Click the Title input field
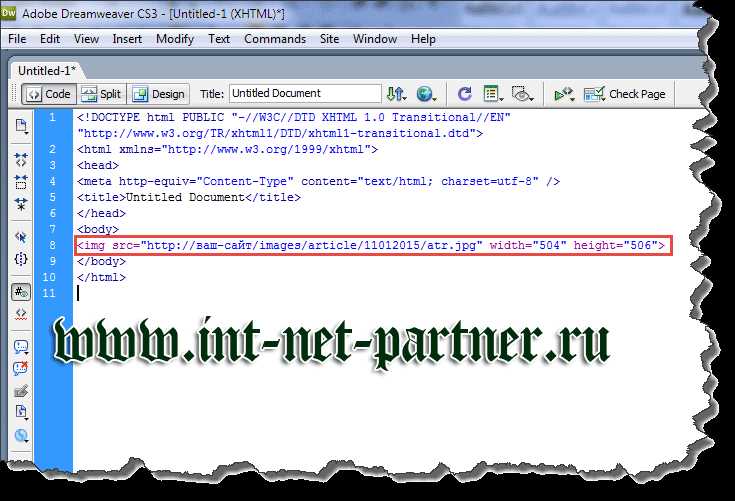Image resolution: width=735 pixels, height=501 pixels. (305, 93)
